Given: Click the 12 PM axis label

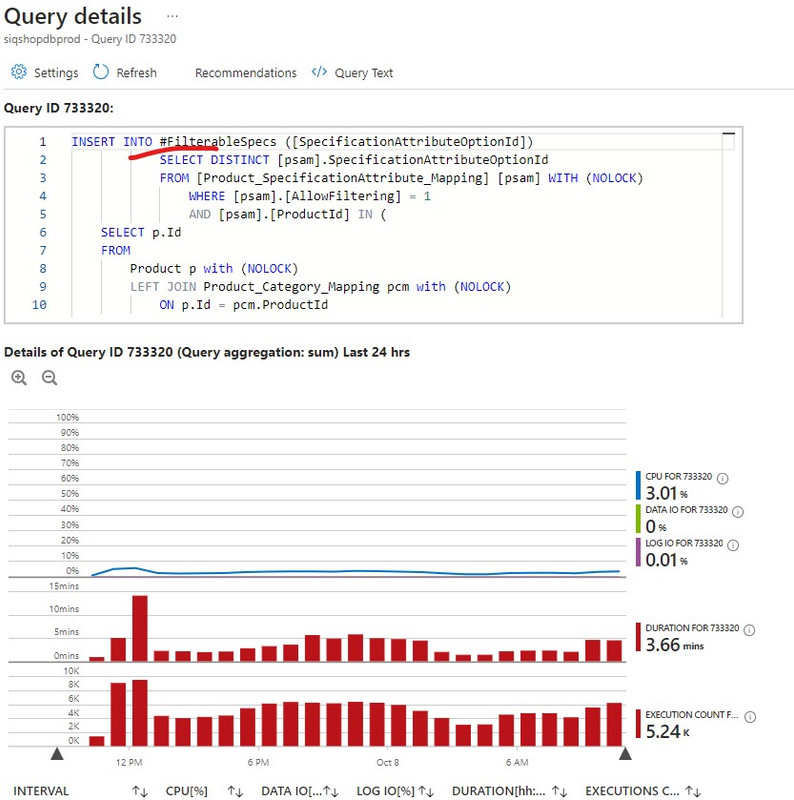Looking at the screenshot, I should click(x=129, y=762).
